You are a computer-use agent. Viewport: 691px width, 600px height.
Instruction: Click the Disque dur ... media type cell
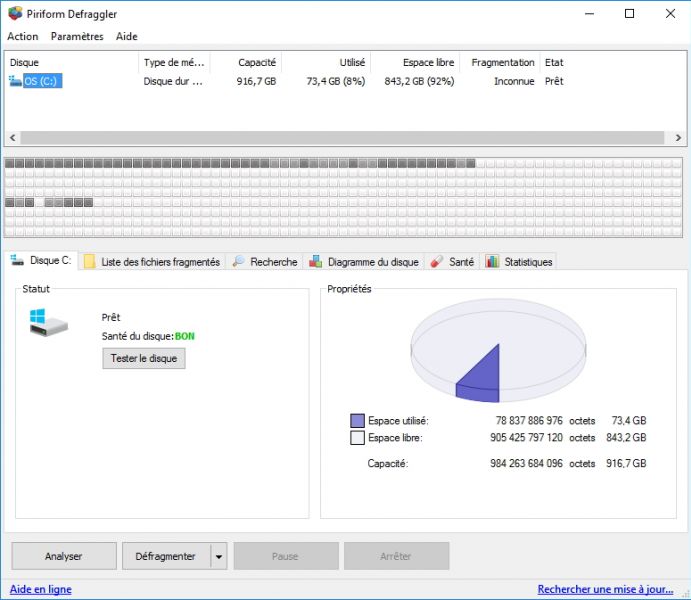173,81
